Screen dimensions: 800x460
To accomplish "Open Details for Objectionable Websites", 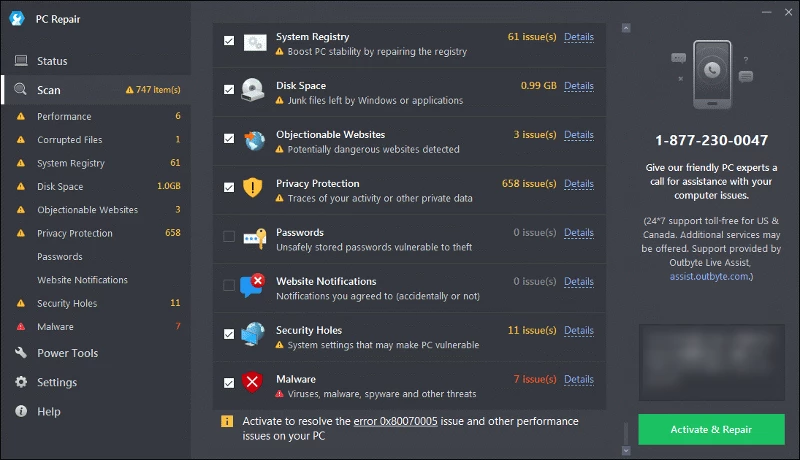I will tap(579, 135).
